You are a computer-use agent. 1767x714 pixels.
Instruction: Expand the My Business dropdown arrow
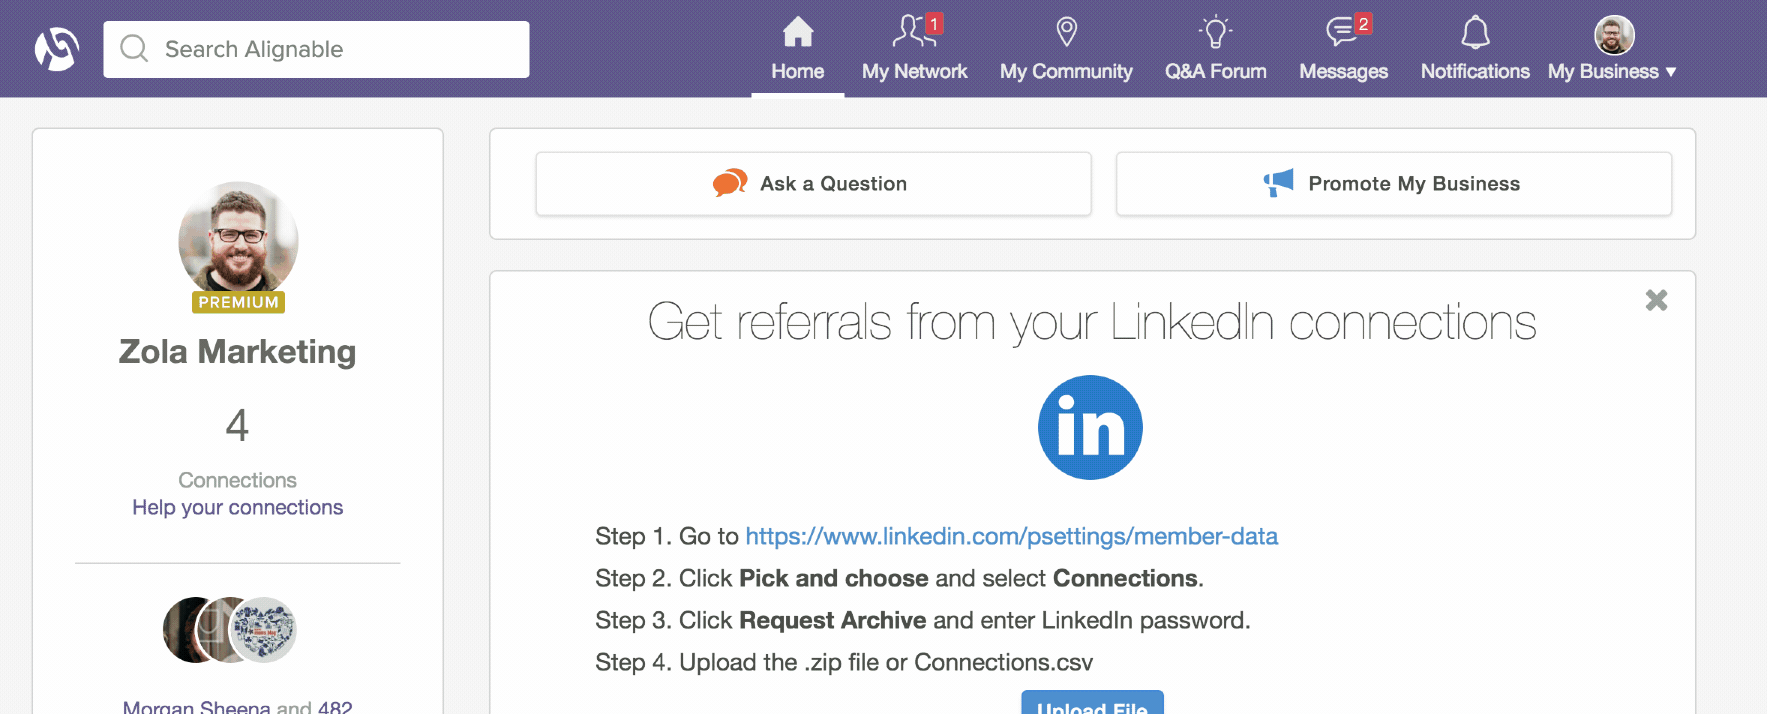click(1671, 72)
